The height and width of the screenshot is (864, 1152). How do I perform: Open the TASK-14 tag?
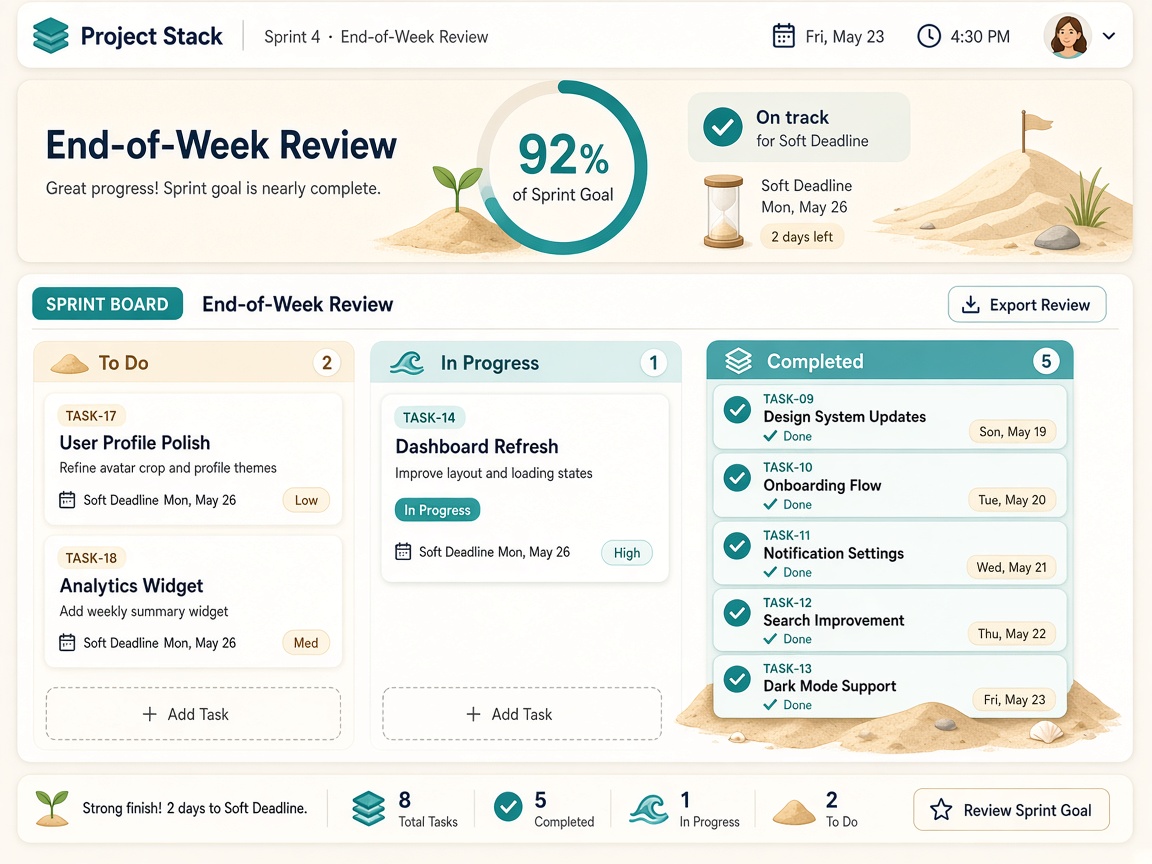[429, 417]
